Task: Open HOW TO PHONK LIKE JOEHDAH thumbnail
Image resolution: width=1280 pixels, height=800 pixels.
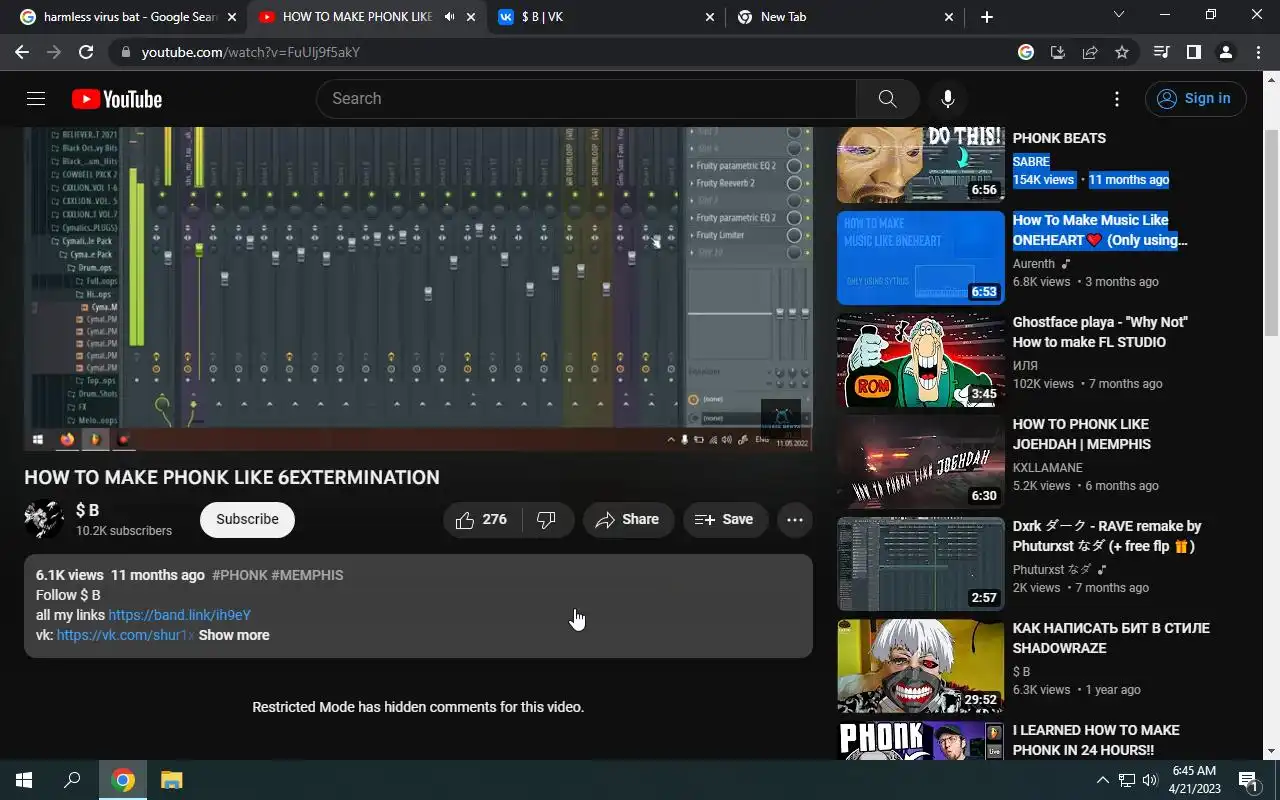Action: [x=920, y=461]
